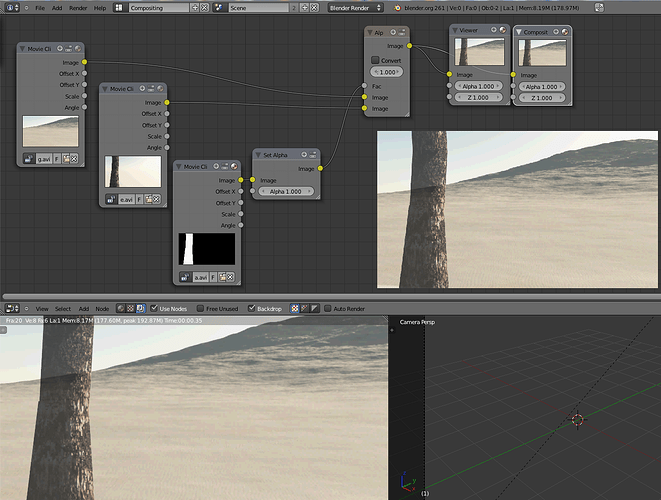The image size is (661, 500).
Task: Open the Render menu
Action: coord(78,8)
